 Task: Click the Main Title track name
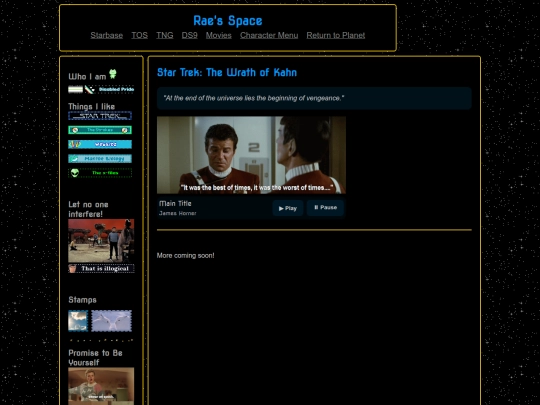175,204
